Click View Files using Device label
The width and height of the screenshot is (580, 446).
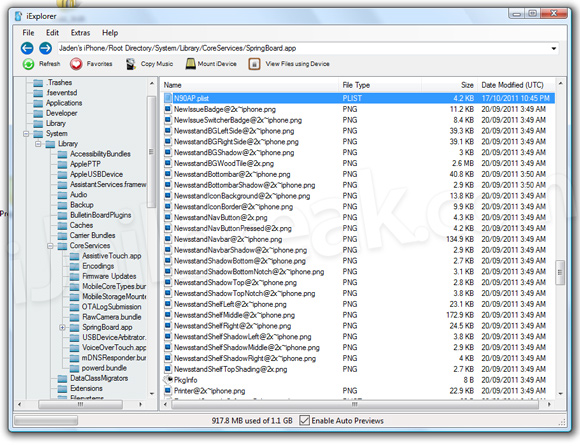click(x=297, y=64)
